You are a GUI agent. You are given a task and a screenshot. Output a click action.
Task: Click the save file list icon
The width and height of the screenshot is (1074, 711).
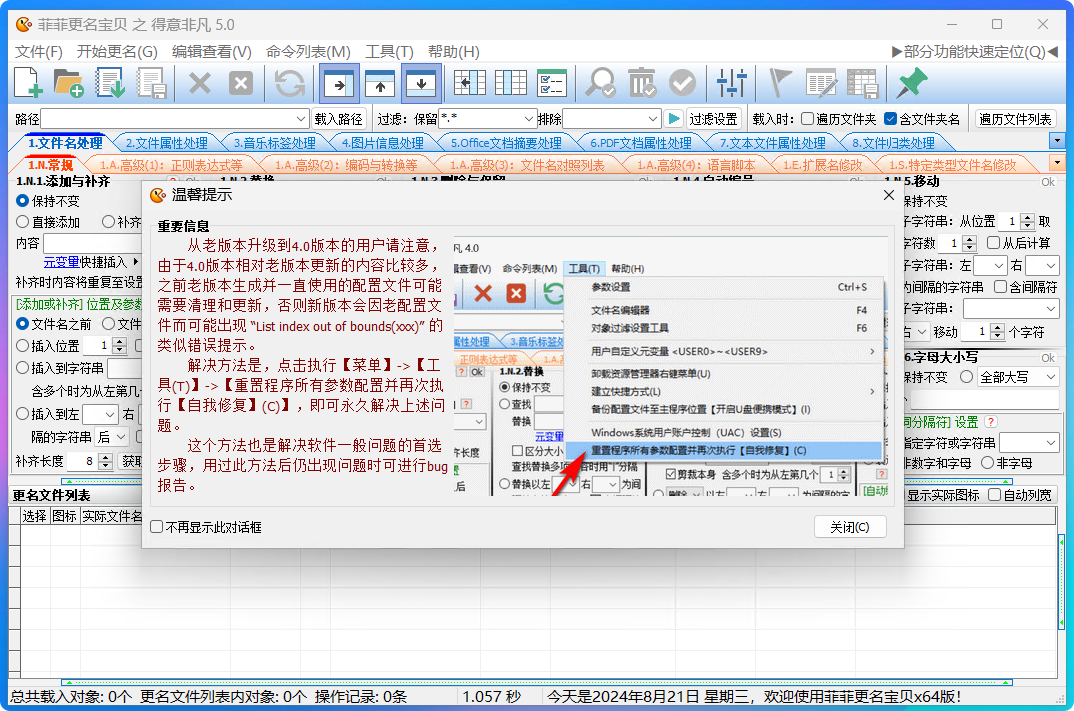pyautogui.click(x=151, y=83)
